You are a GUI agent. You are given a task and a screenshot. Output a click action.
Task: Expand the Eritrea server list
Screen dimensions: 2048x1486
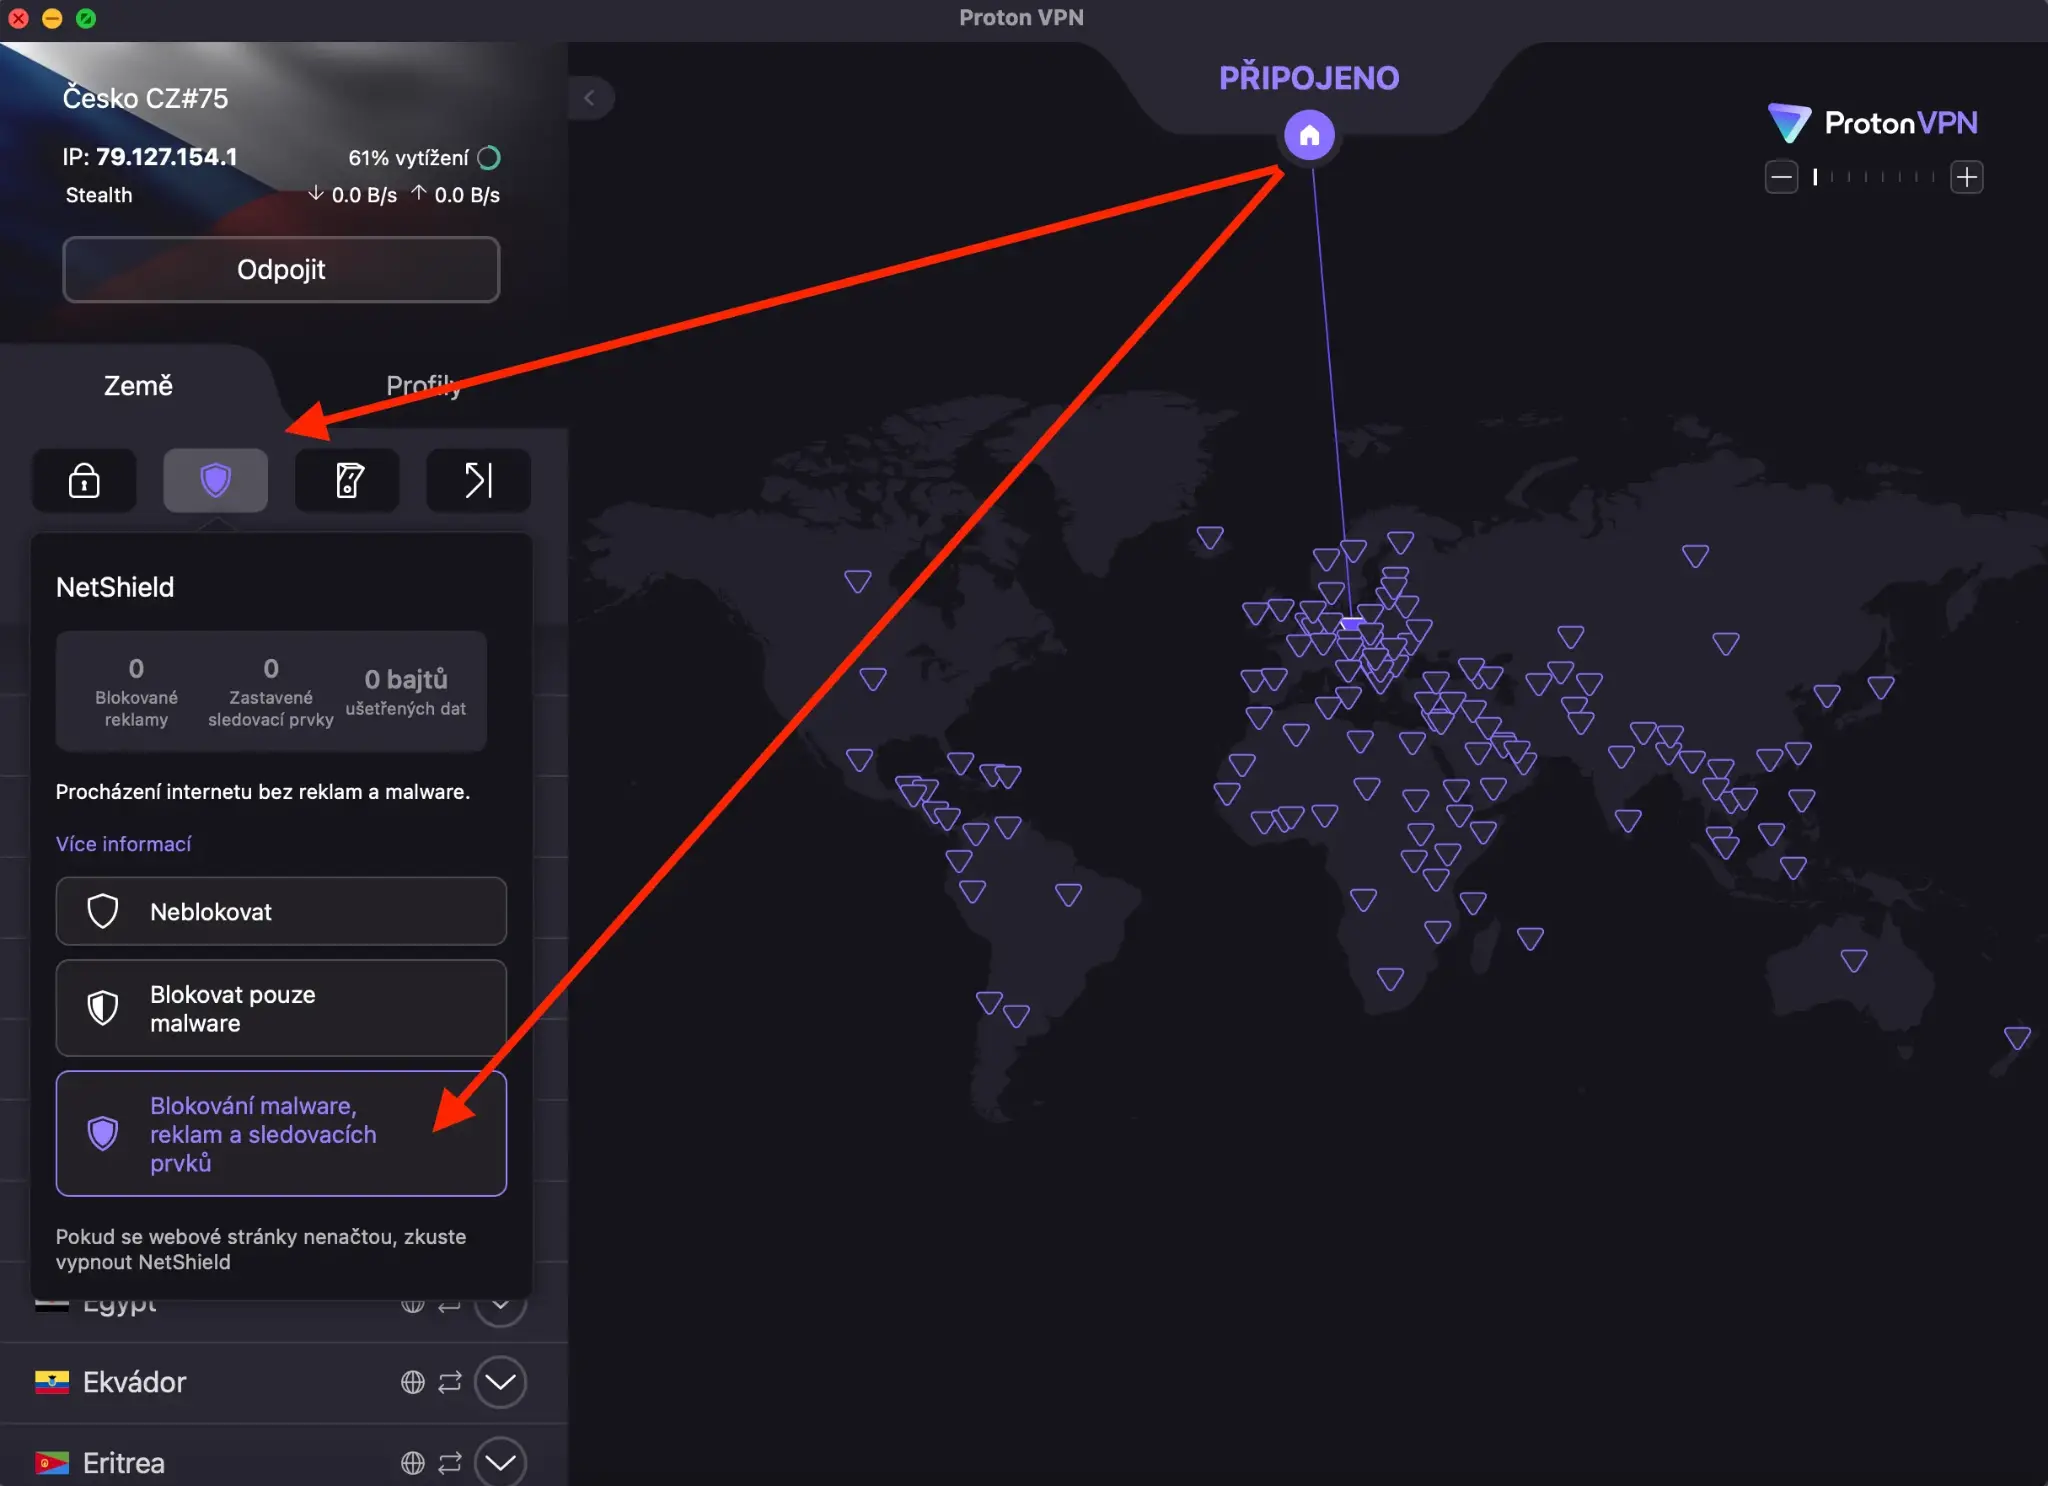point(500,1463)
